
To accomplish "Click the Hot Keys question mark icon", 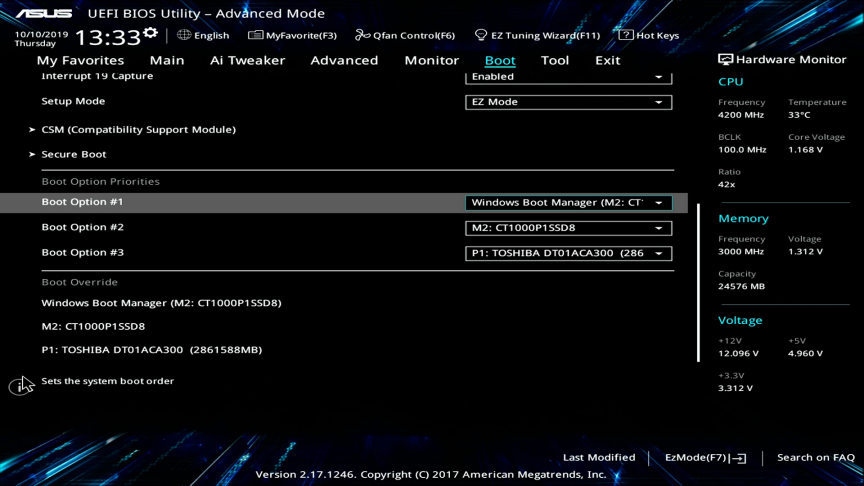I will tap(625, 35).
